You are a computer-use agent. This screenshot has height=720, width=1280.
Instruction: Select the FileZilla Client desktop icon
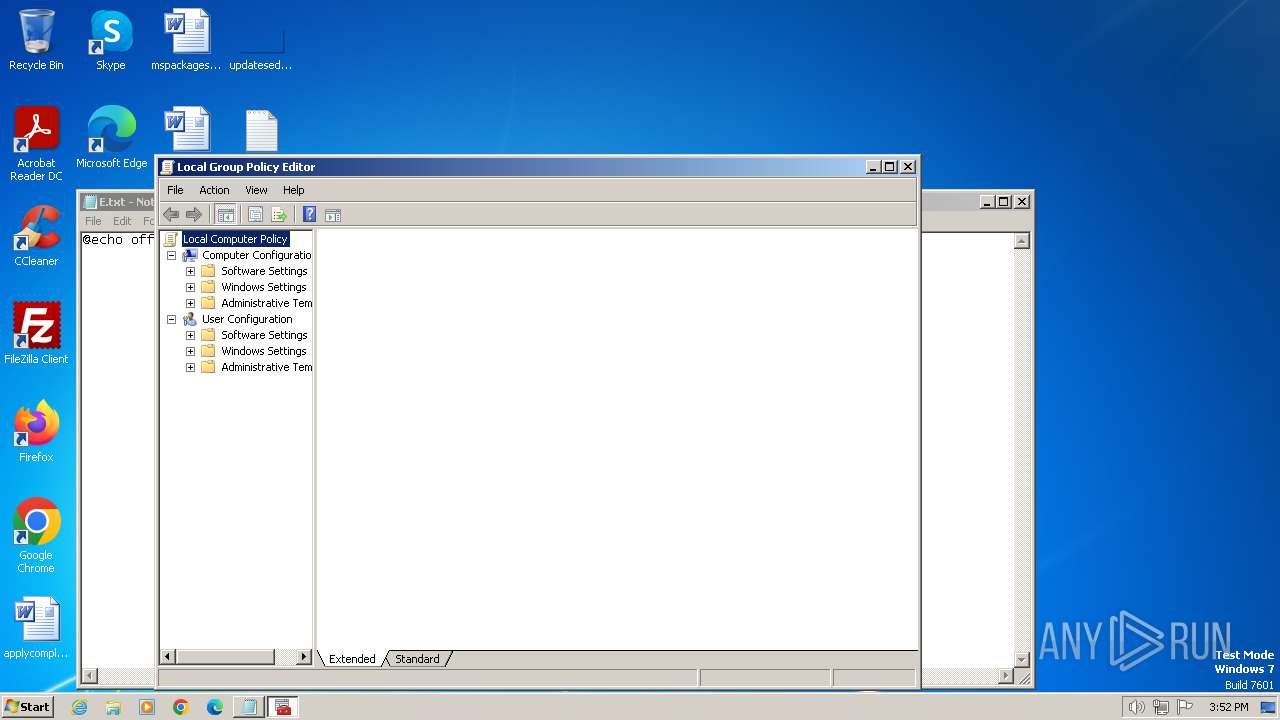tap(36, 333)
